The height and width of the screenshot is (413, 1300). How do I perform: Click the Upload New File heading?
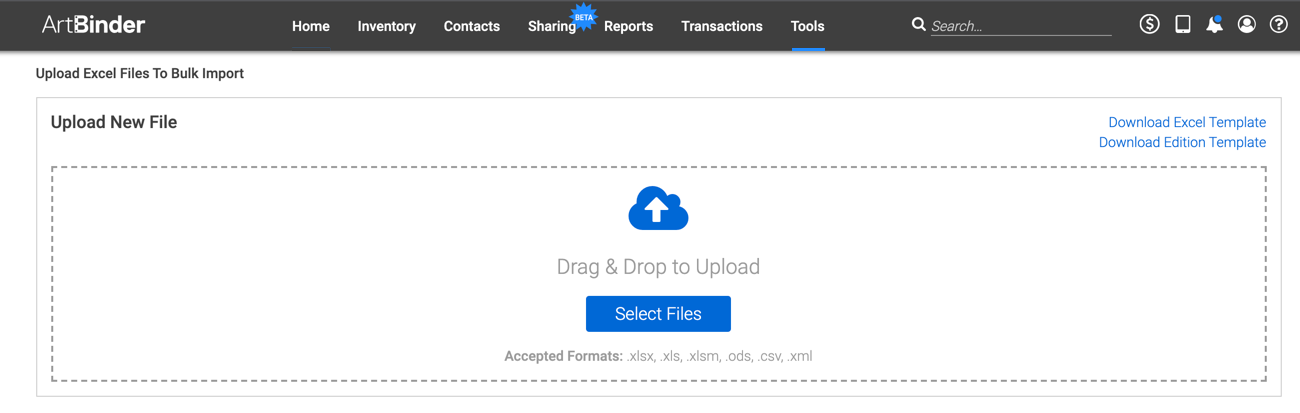click(x=114, y=122)
